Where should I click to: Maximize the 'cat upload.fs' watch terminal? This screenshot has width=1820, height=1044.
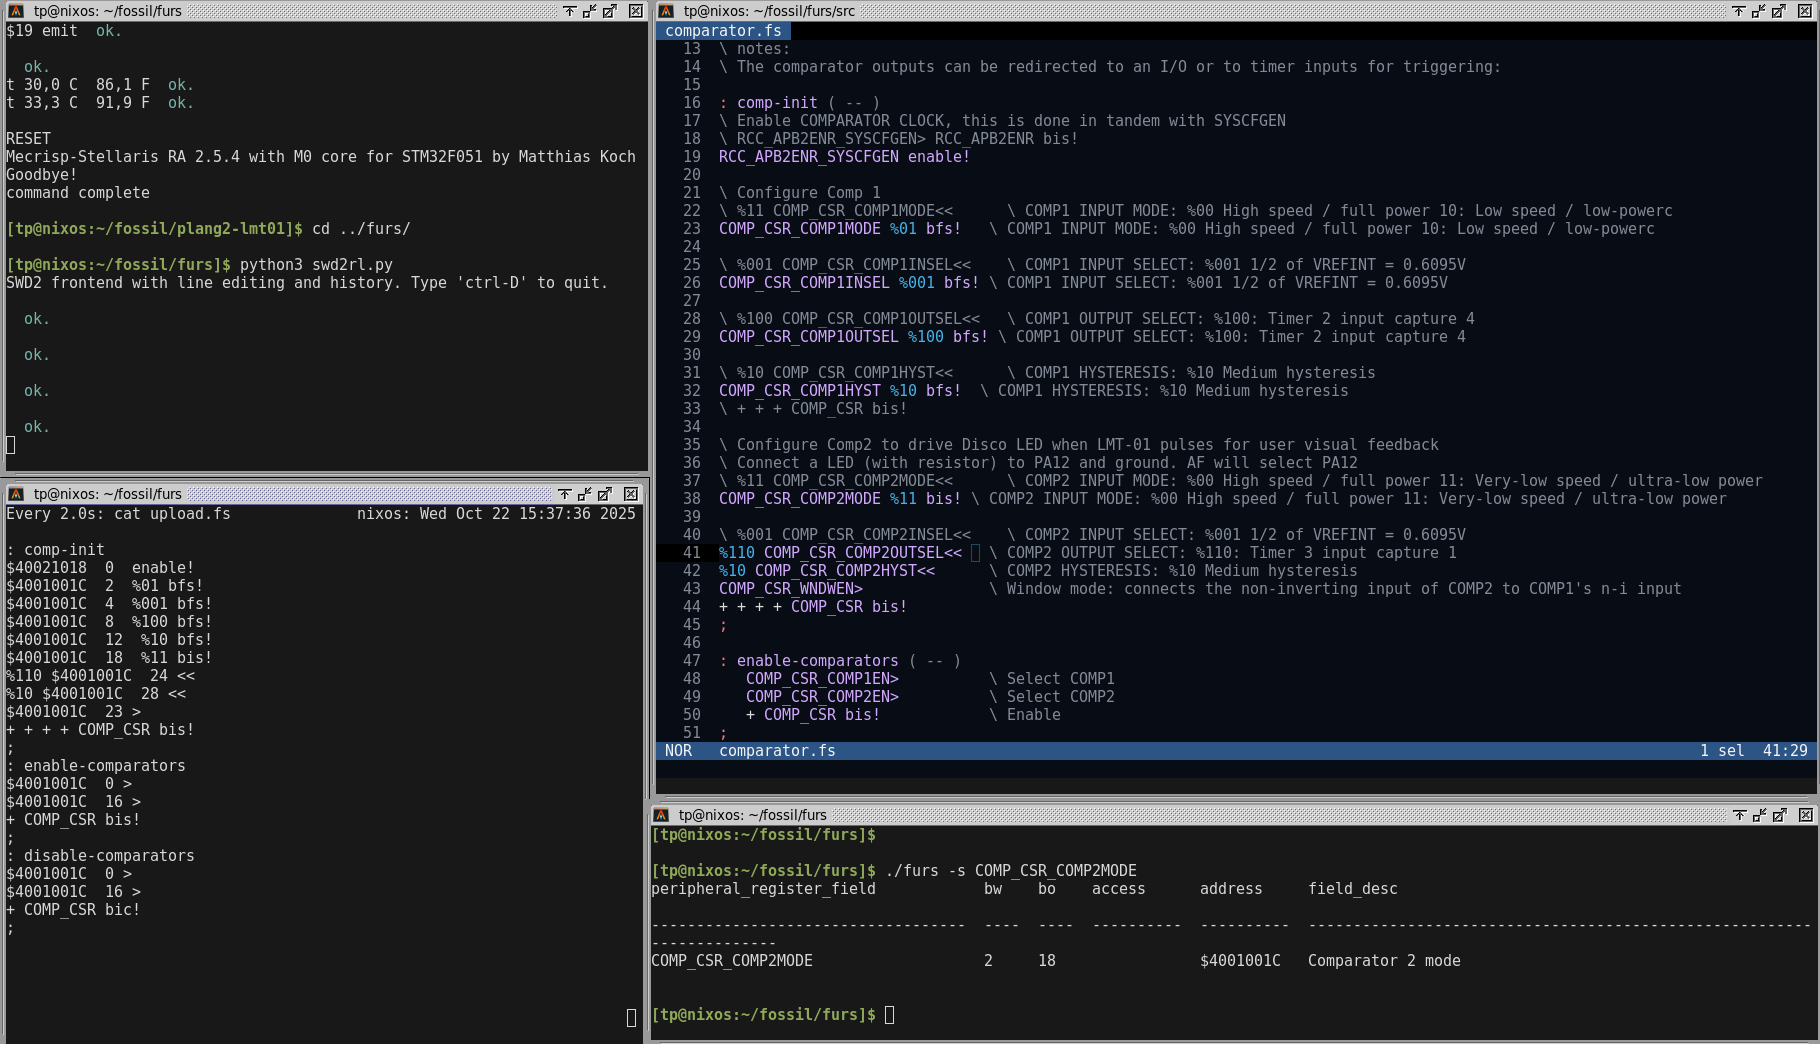point(605,494)
